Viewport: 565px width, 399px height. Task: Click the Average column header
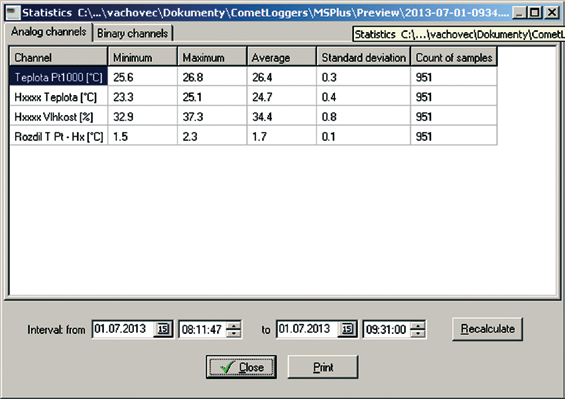click(x=281, y=57)
